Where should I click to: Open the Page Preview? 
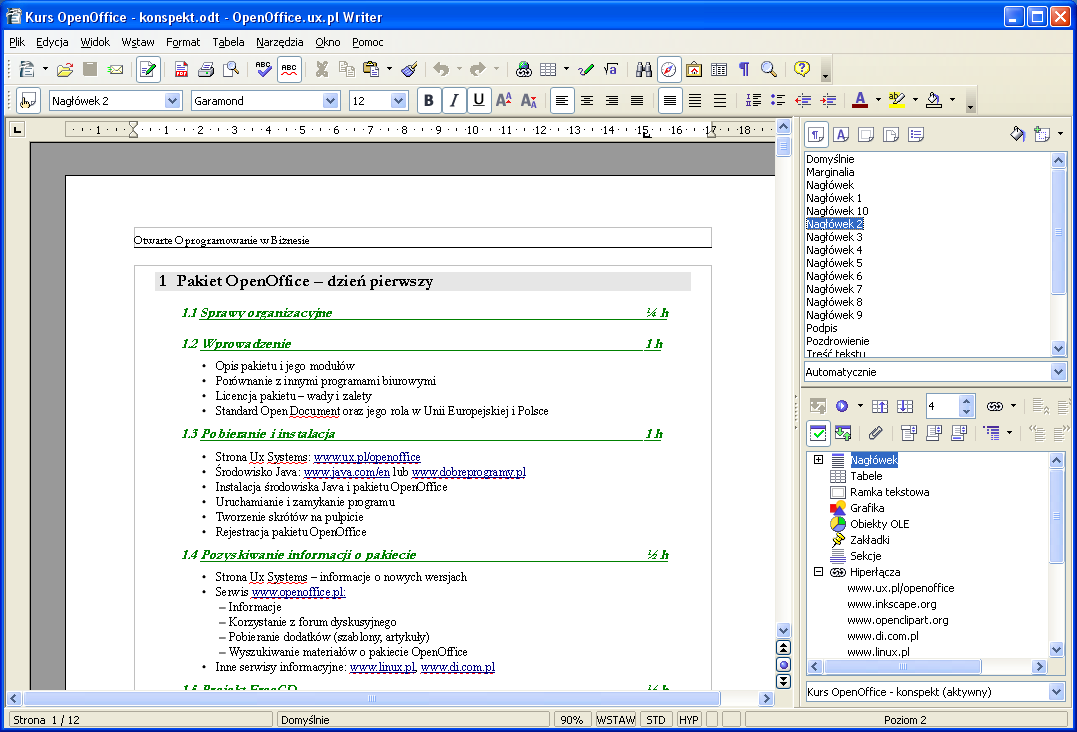click(231, 69)
